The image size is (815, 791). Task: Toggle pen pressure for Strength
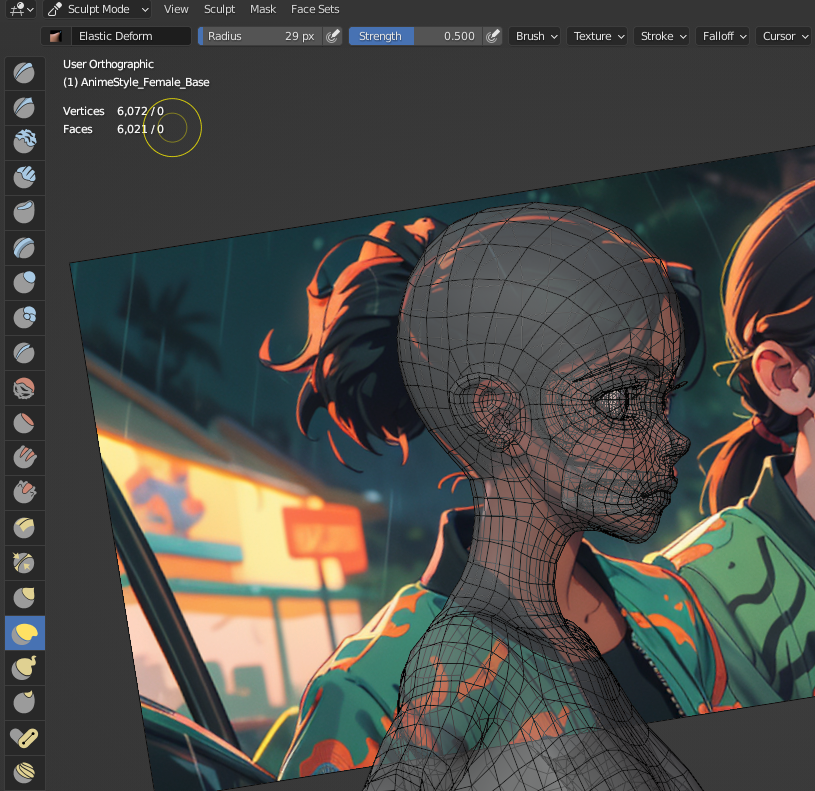point(492,36)
